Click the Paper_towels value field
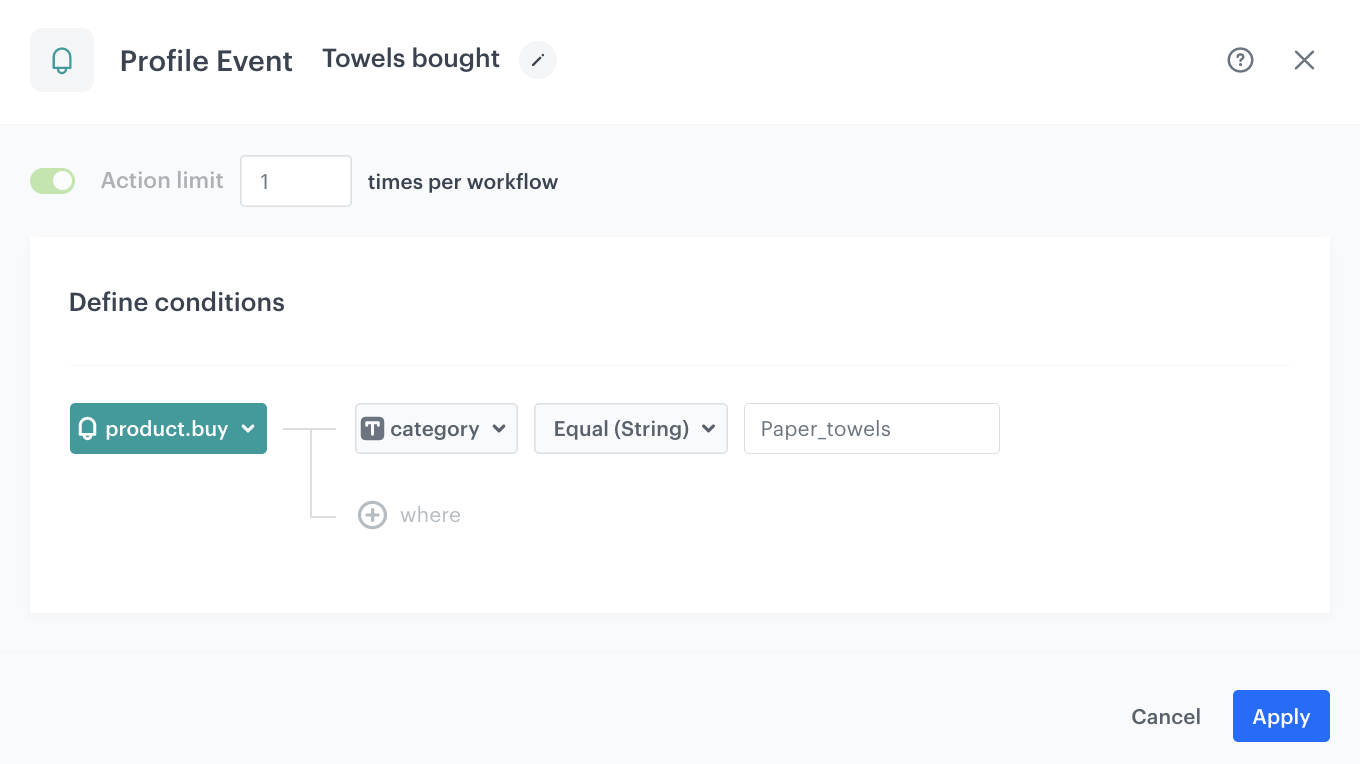 pos(871,428)
